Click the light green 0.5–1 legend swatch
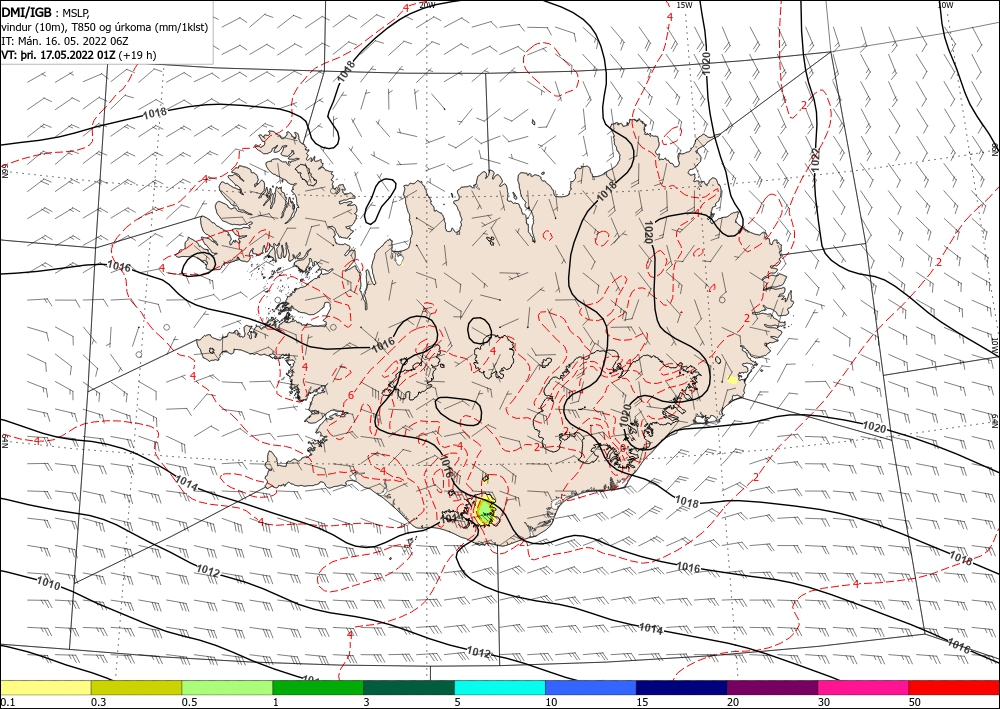The width and height of the screenshot is (1000, 709). tap(227, 687)
